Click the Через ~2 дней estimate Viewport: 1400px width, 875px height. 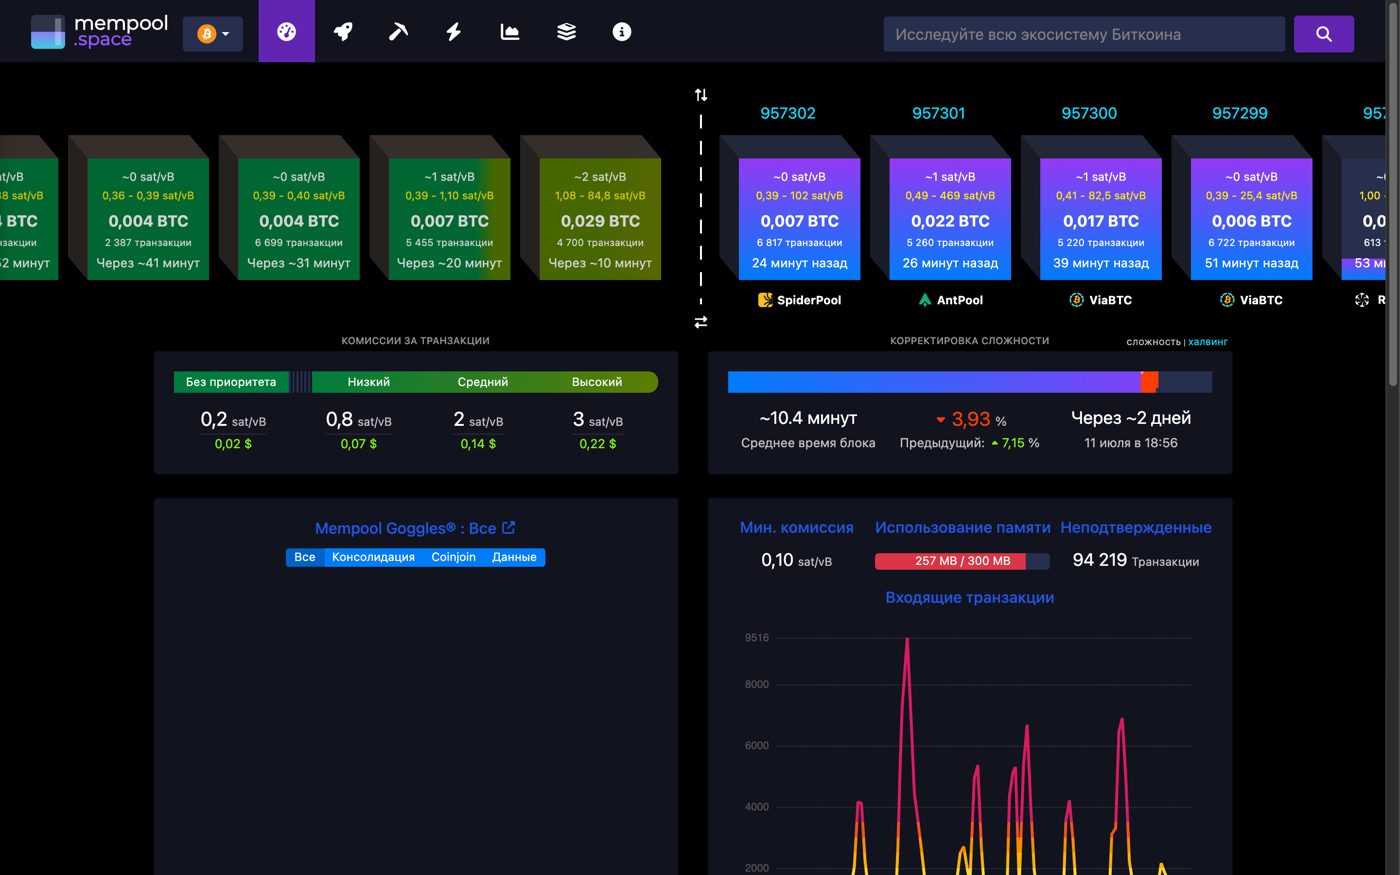coord(1131,418)
